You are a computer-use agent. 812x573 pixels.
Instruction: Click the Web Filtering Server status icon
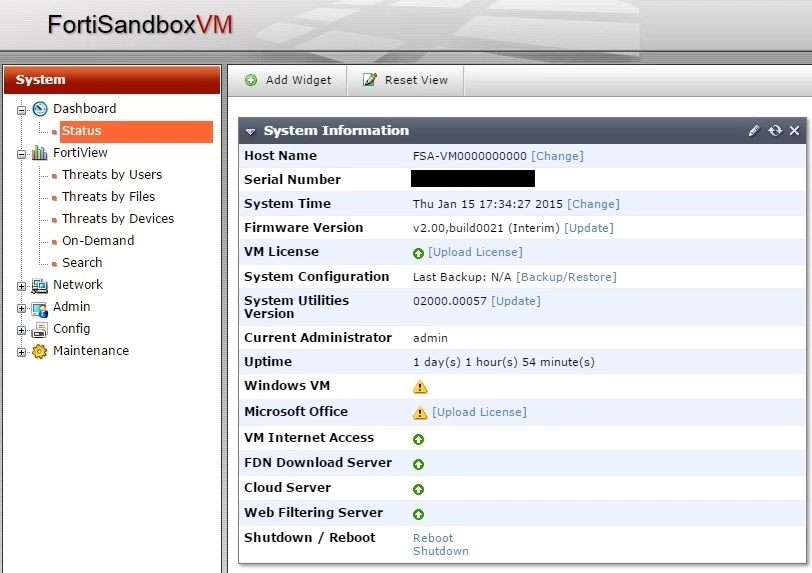418,514
